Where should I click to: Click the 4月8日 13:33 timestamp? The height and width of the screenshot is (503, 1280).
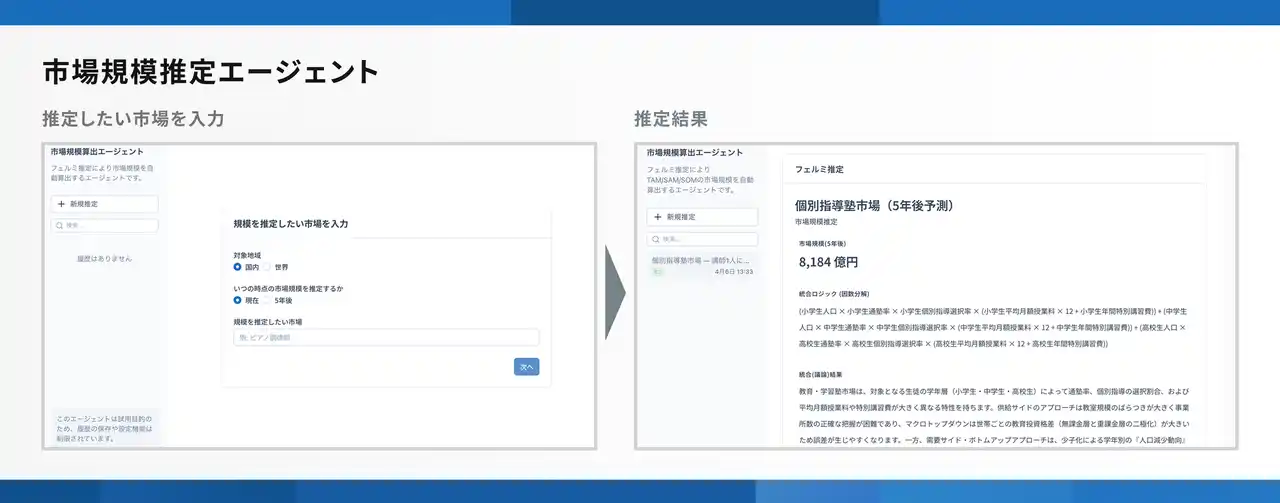(x=734, y=272)
